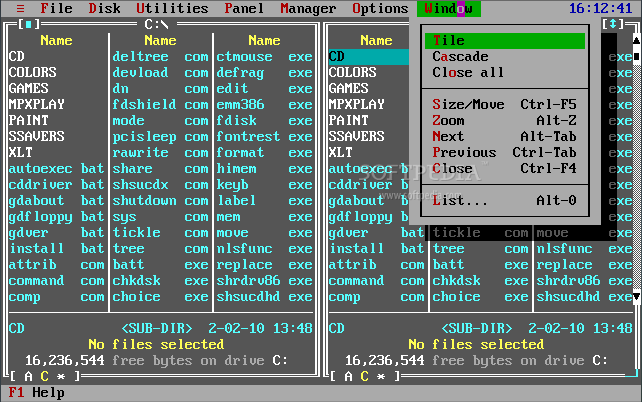Select tree com in right panel

click(481, 248)
